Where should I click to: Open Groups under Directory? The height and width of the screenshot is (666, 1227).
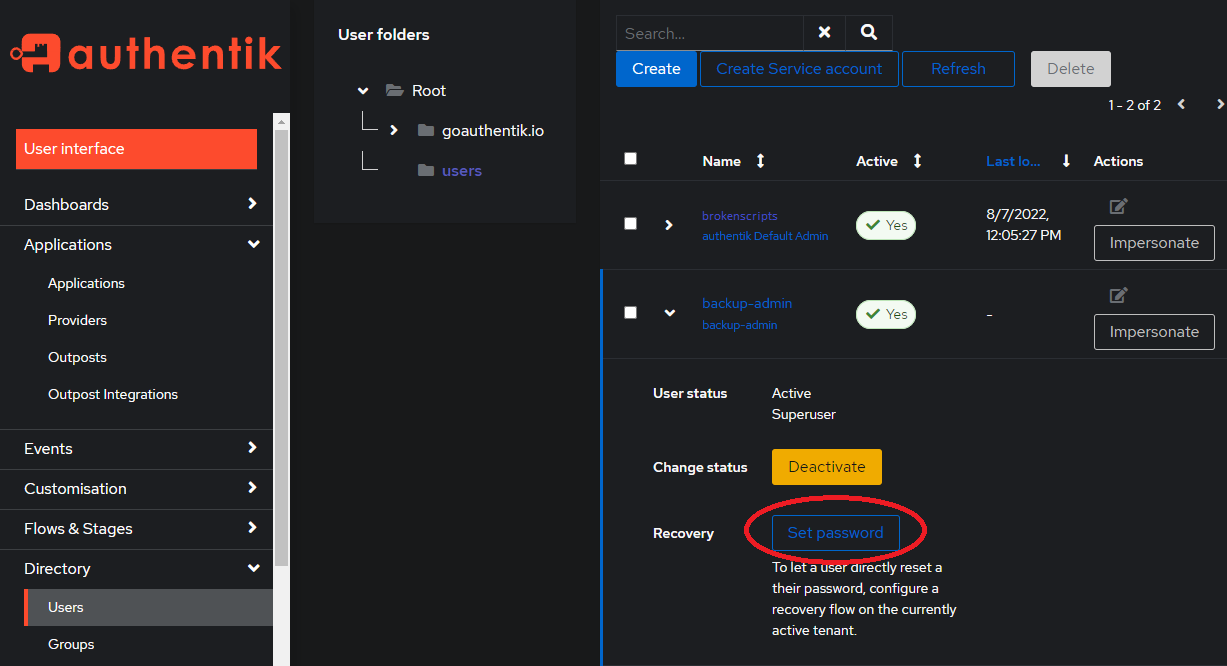click(x=71, y=644)
